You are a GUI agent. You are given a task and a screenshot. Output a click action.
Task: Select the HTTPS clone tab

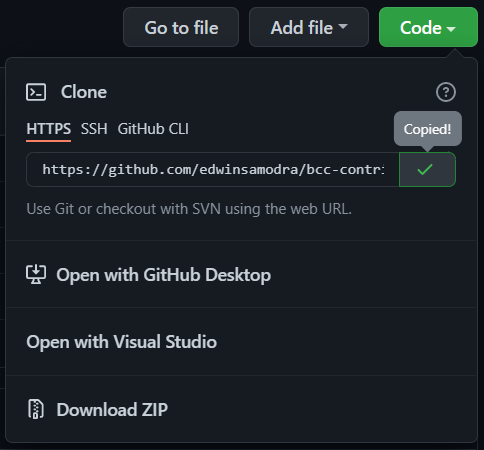49,129
